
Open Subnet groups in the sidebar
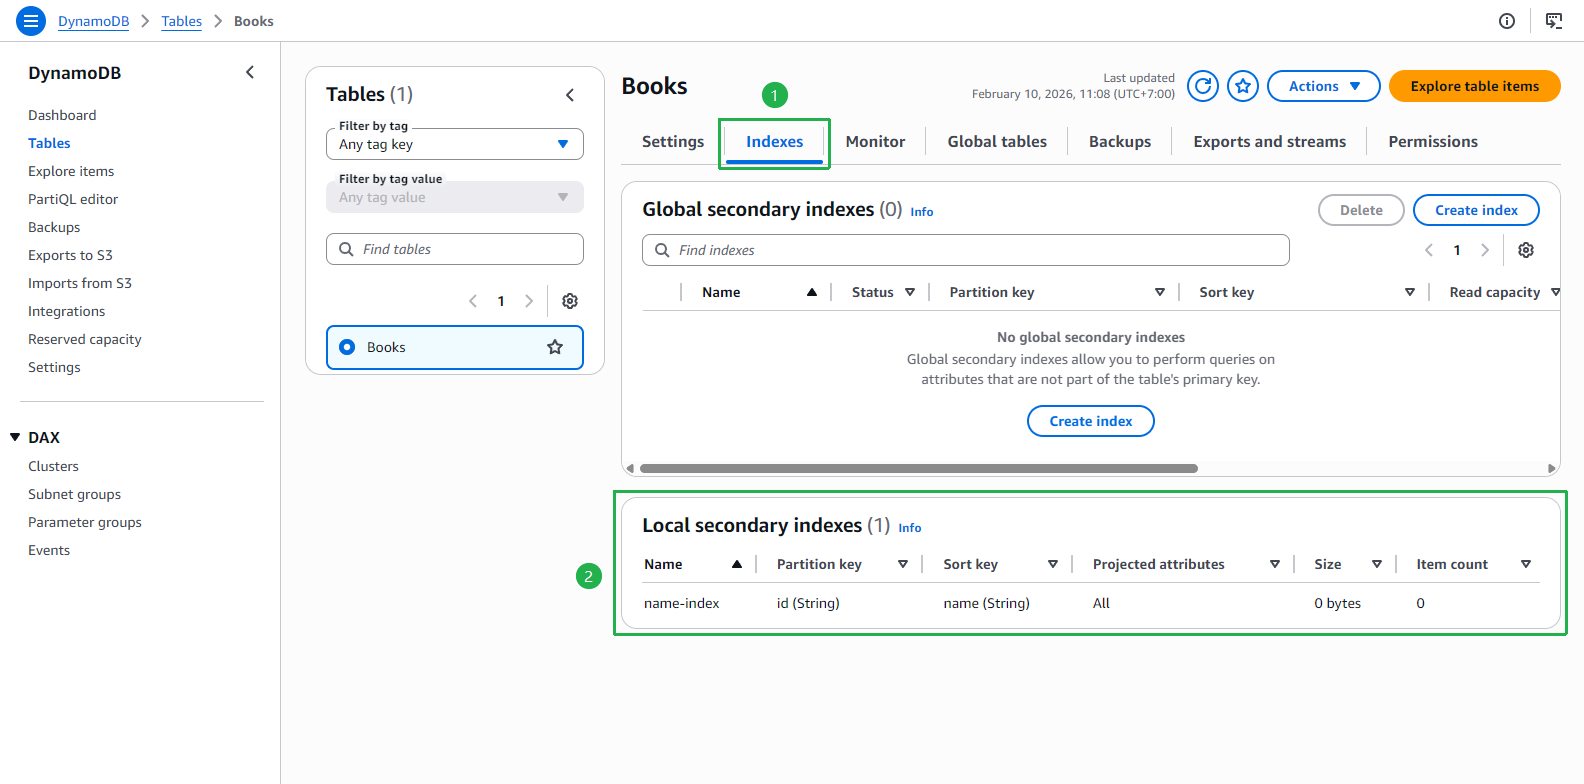[74, 494]
